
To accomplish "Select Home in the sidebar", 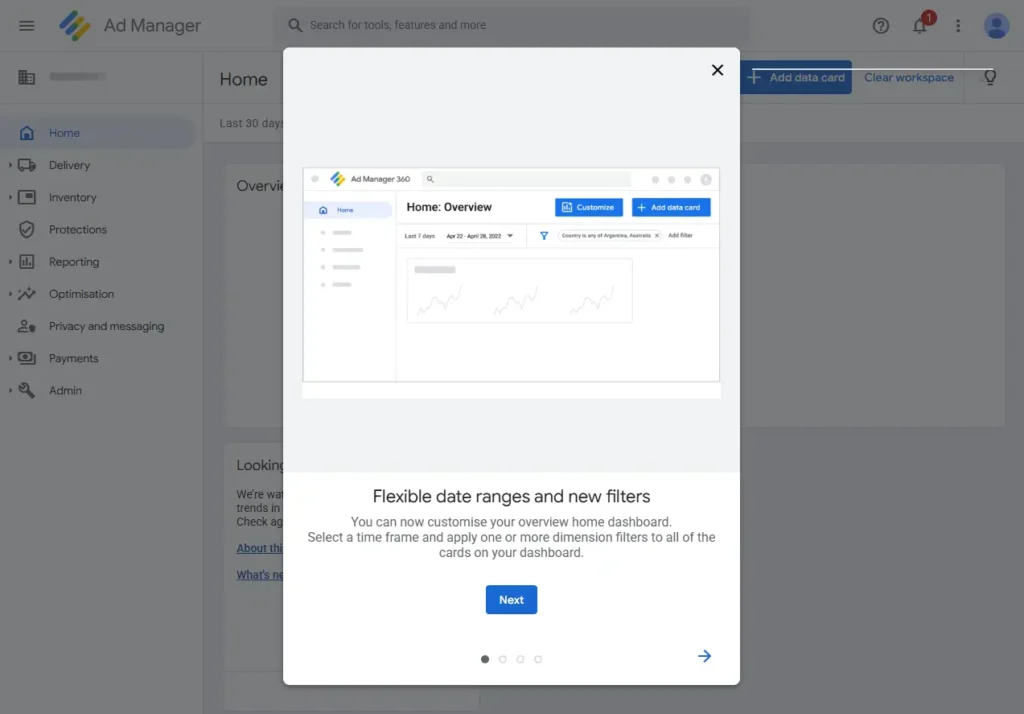I will pyautogui.click(x=98, y=133).
